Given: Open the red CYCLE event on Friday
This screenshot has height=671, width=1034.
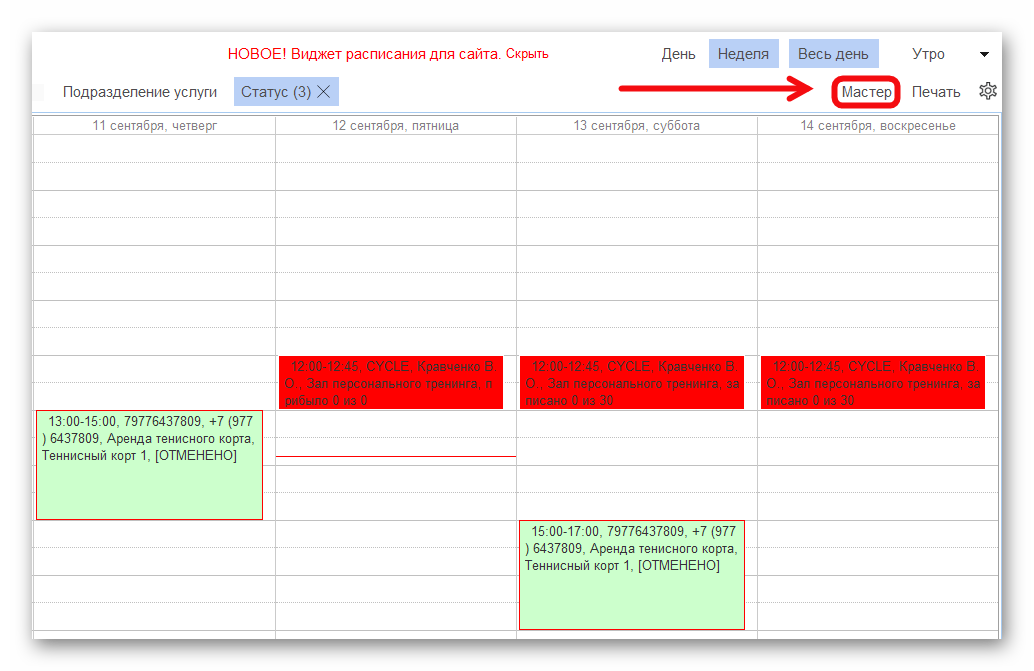Looking at the screenshot, I should (x=391, y=383).
